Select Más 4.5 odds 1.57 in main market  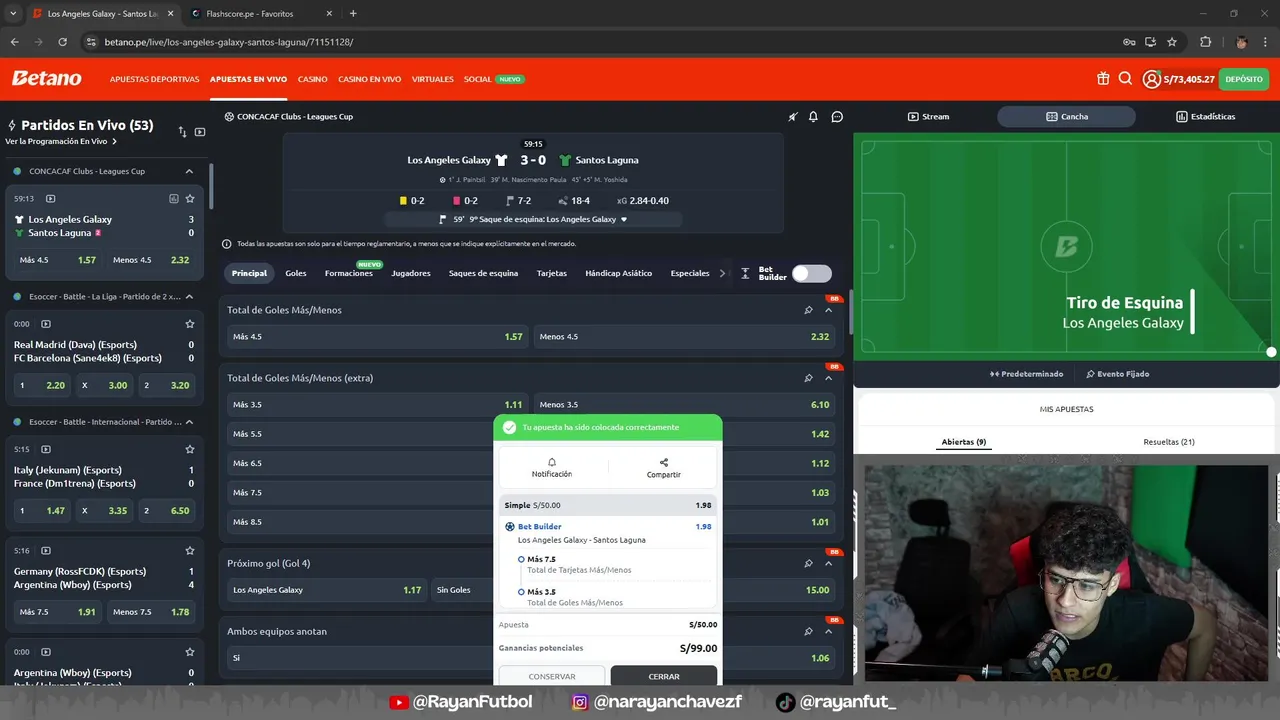[x=377, y=337]
